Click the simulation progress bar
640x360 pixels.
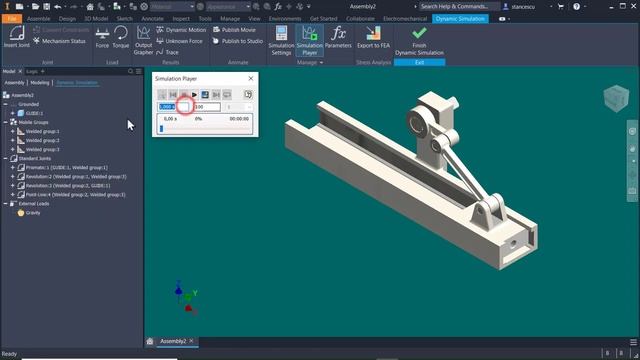coord(204,129)
